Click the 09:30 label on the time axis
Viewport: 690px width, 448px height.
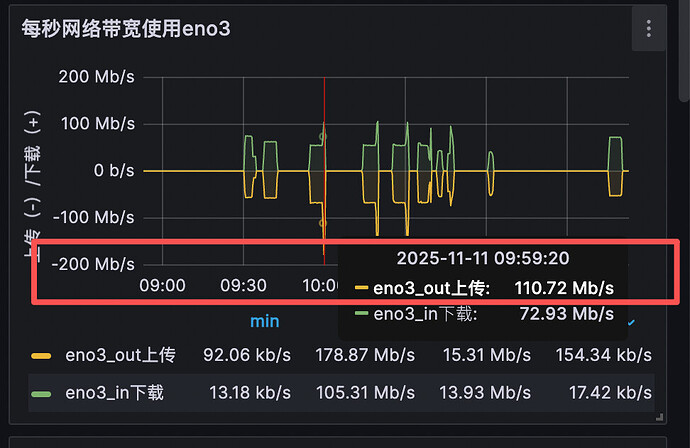click(243, 285)
